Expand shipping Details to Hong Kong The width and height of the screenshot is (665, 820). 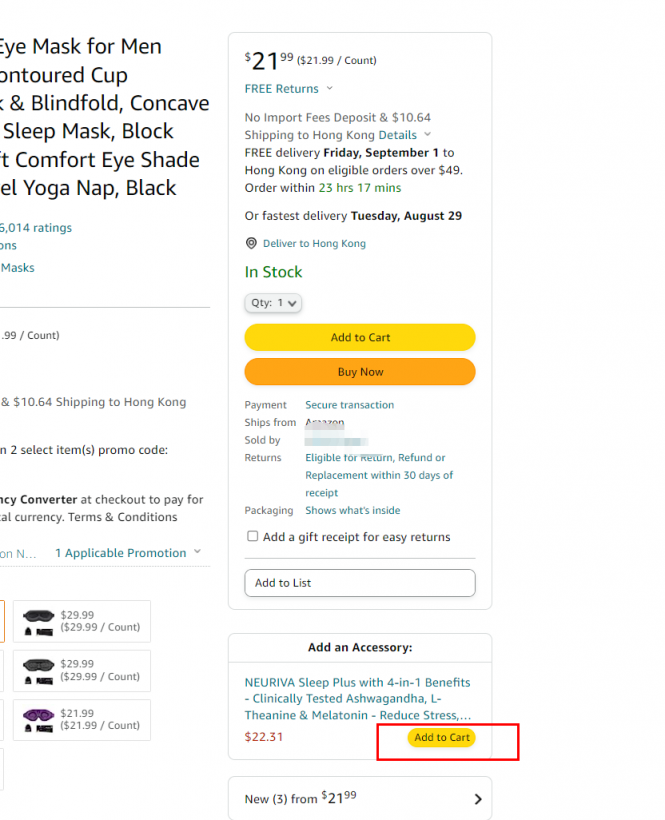(427, 135)
